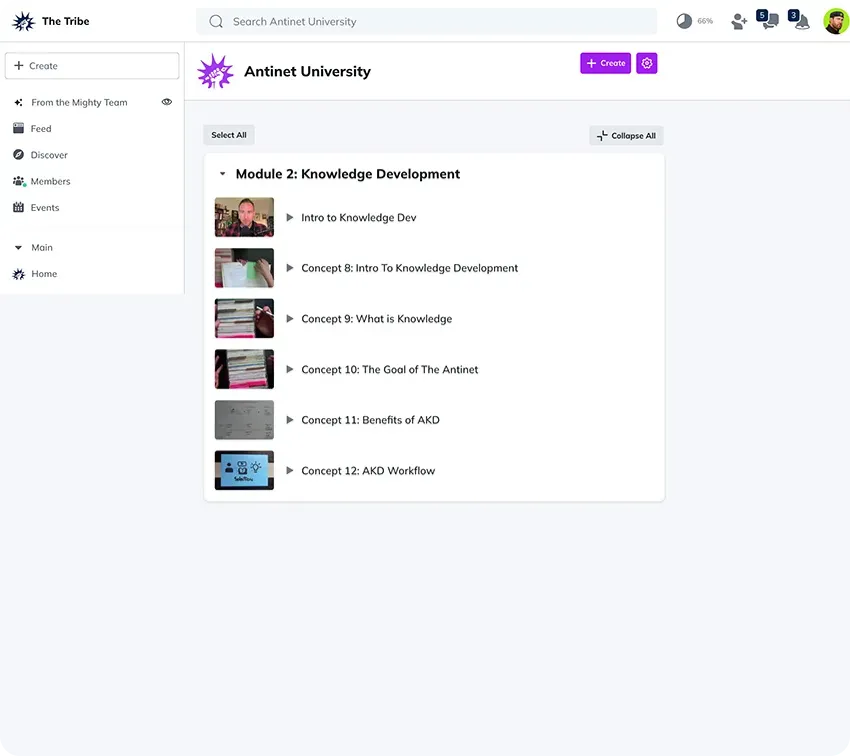Image resolution: width=850 pixels, height=756 pixels.
Task: Collapse the Main sidebar section
Action: [x=18, y=248]
